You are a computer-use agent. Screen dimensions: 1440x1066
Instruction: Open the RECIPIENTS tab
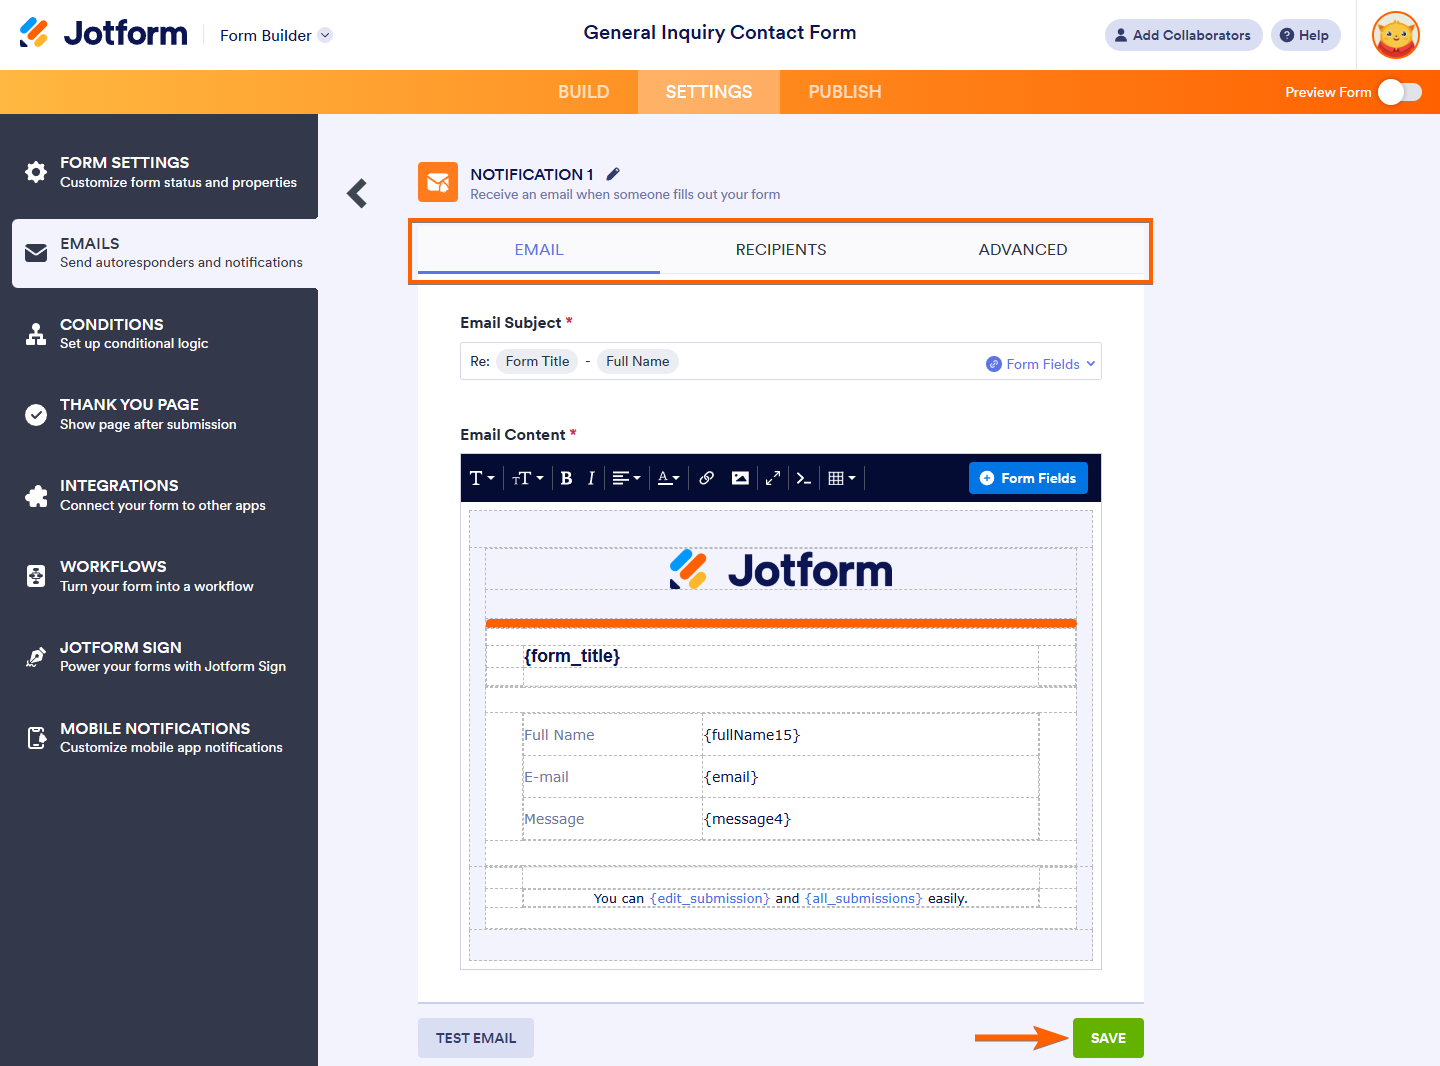pos(781,250)
